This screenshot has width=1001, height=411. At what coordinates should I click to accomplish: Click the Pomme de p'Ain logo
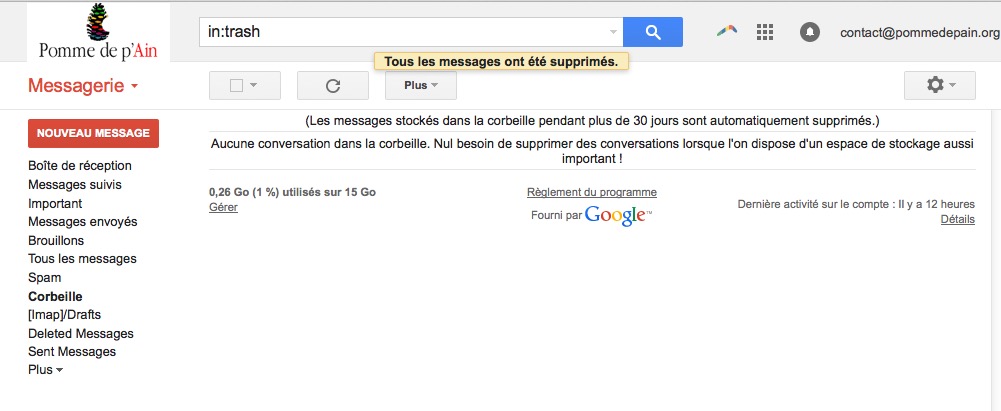(x=98, y=32)
